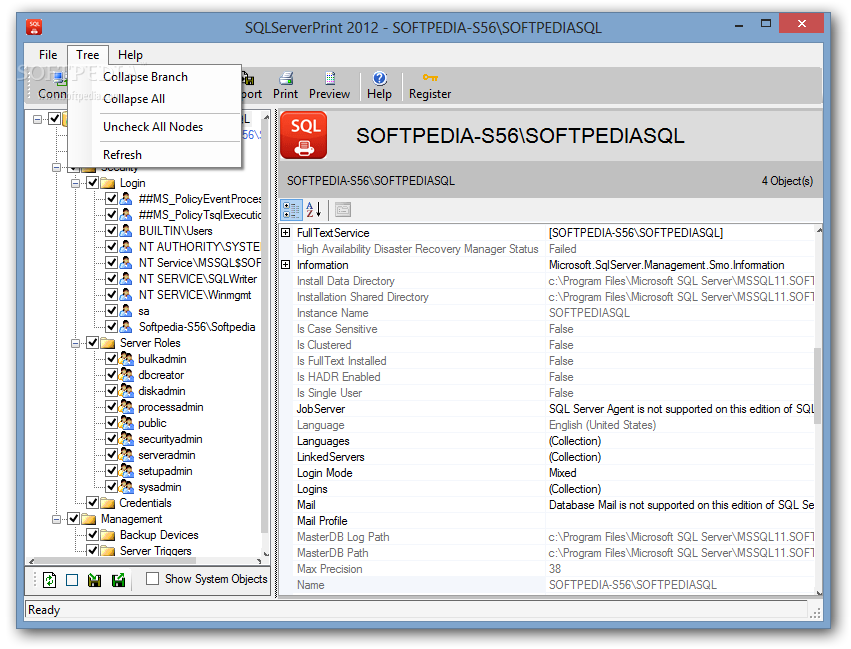The height and width of the screenshot is (649, 851).
Task: Open the Help menu
Action: coord(130,55)
